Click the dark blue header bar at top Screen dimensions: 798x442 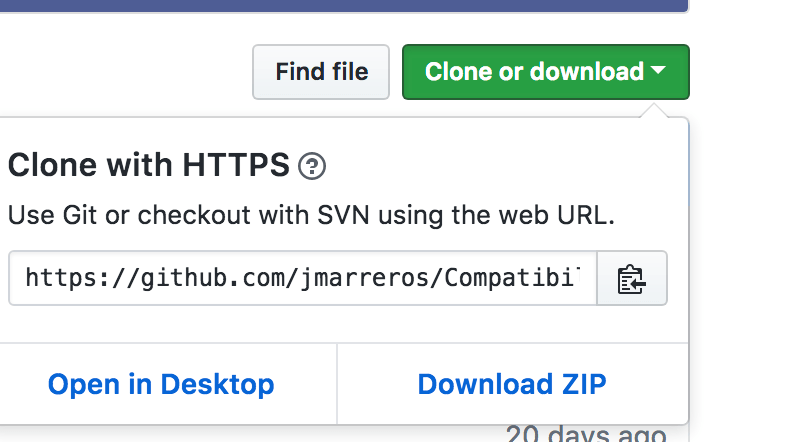(x=344, y=6)
